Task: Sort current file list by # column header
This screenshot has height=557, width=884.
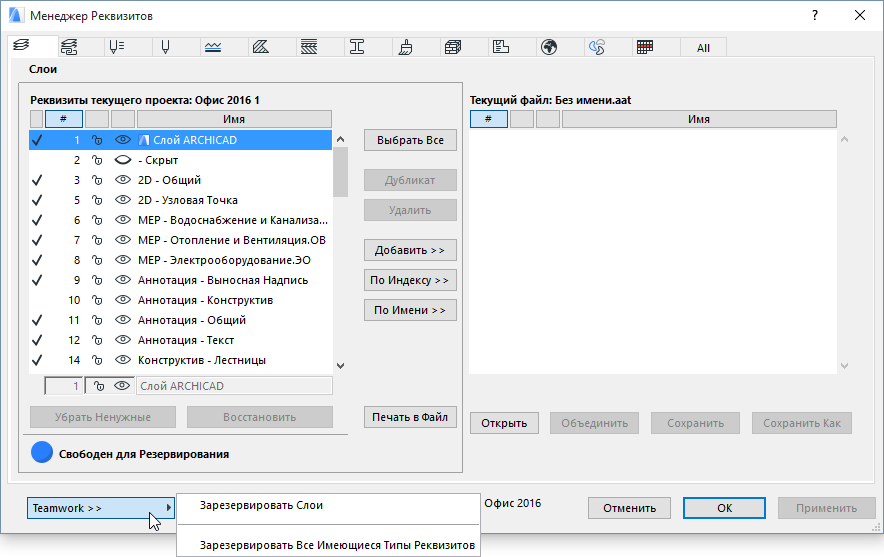Action: tap(489, 119)
